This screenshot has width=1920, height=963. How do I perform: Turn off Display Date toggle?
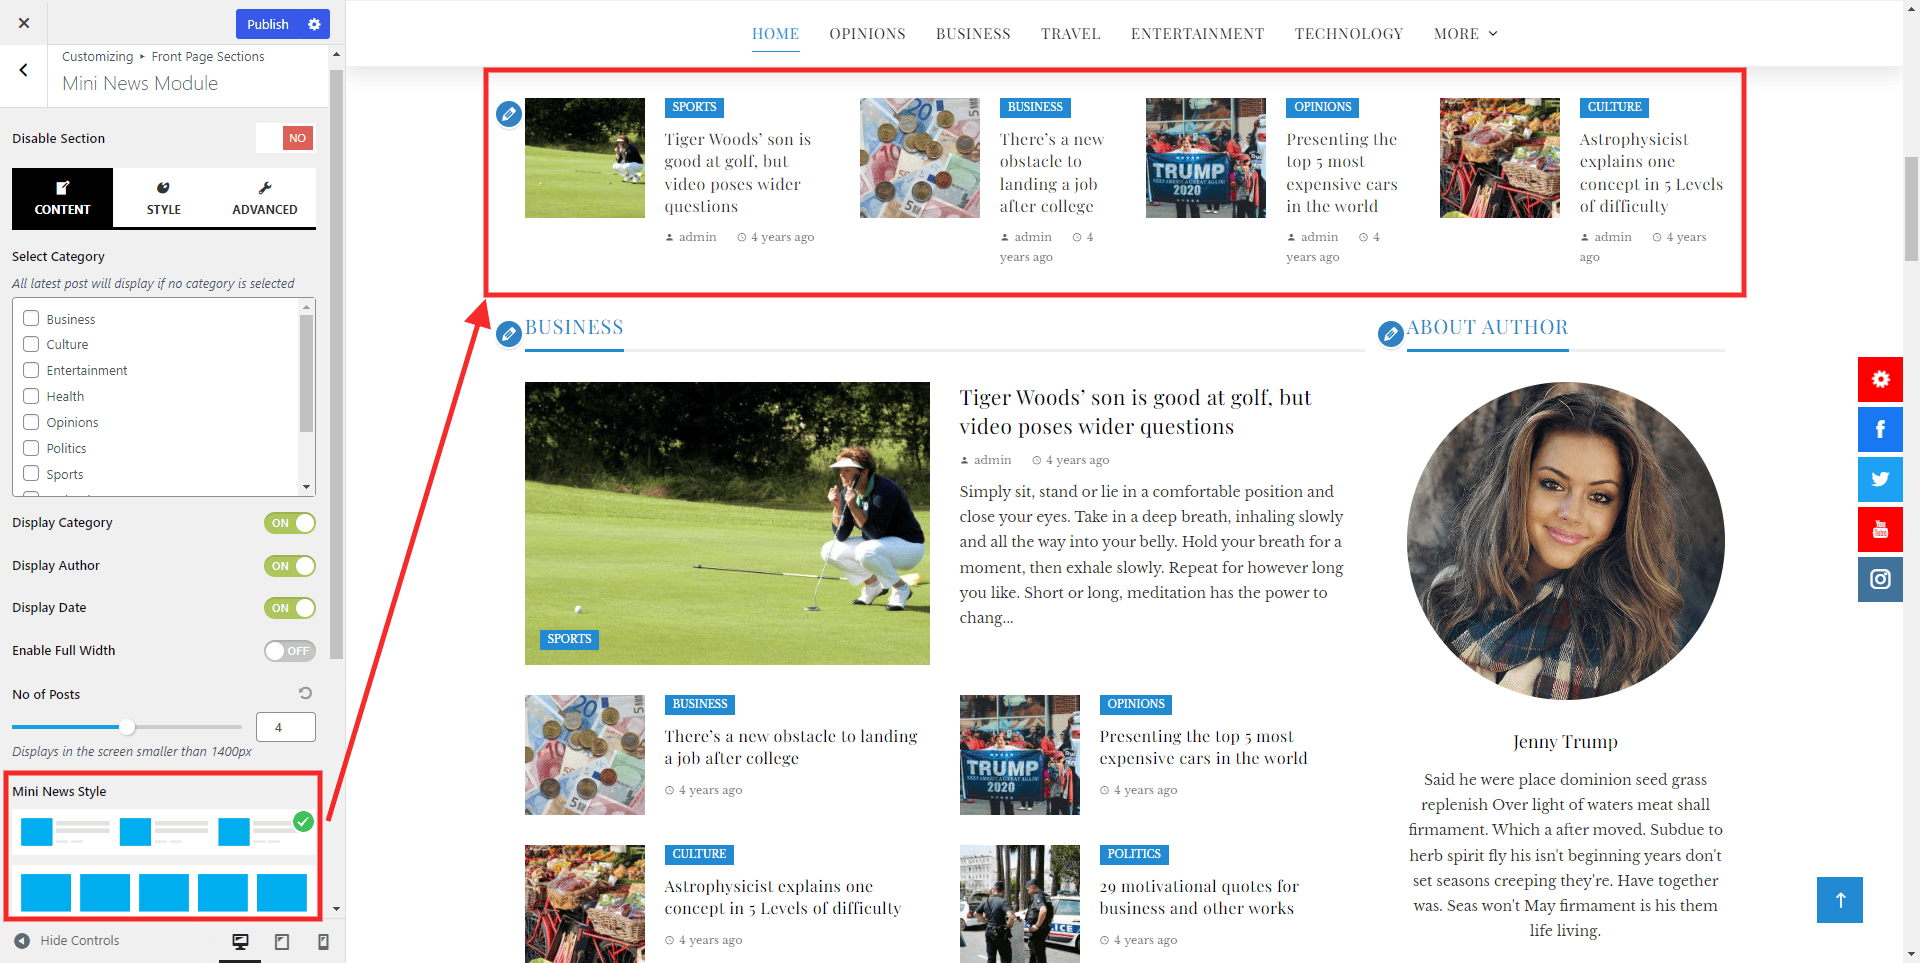pyautogui.click(x=290, y=608)
